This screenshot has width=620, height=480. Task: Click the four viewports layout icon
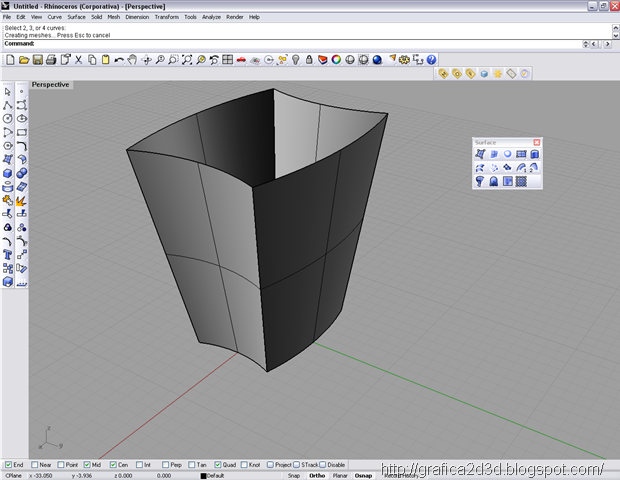click(227, 60)
